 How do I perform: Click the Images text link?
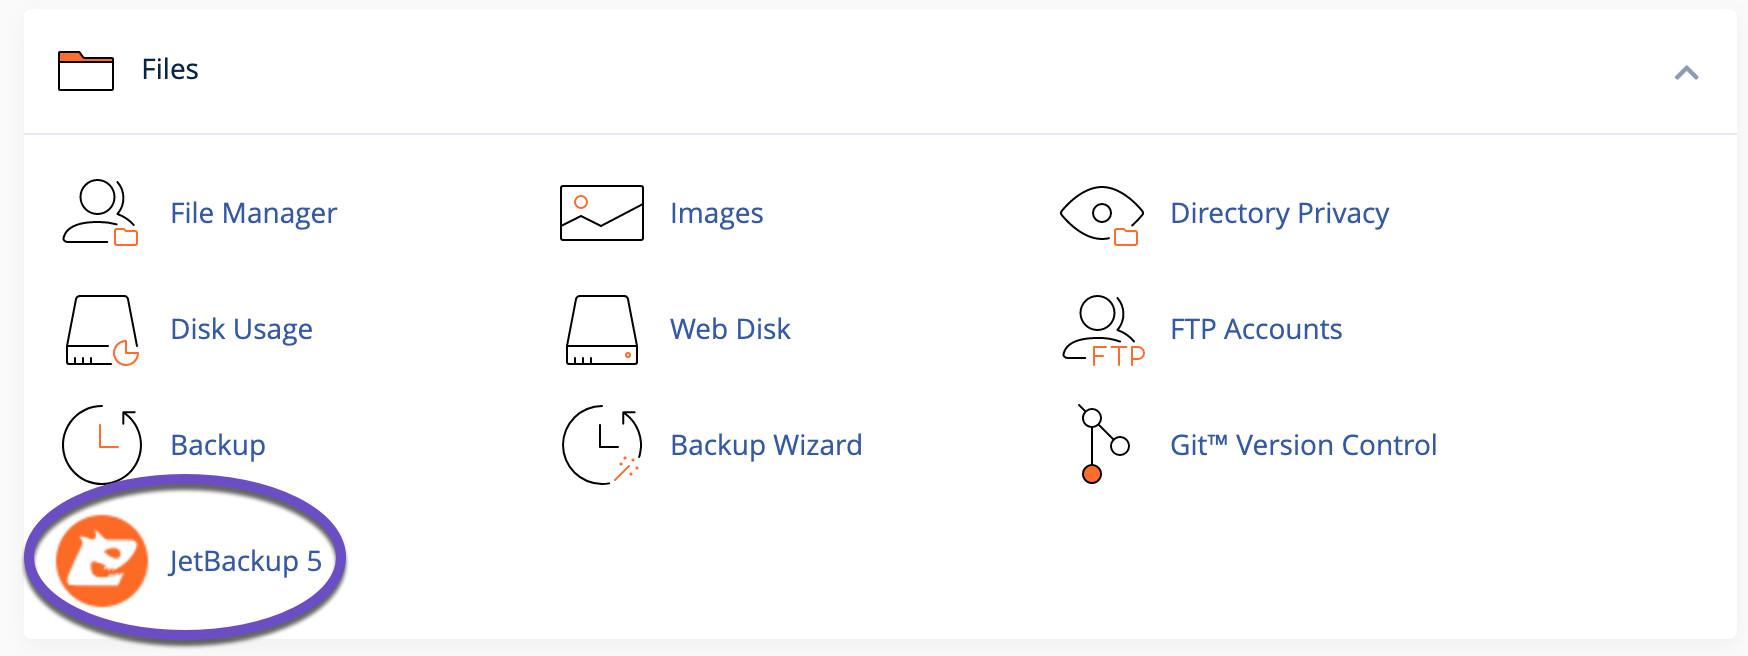tap(717, 213)
